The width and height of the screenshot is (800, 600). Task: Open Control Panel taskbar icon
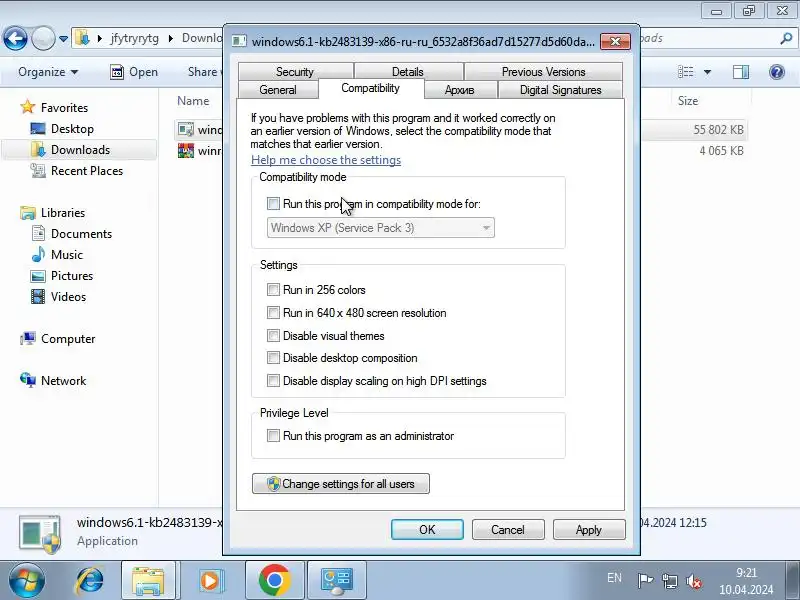(337, 581)
